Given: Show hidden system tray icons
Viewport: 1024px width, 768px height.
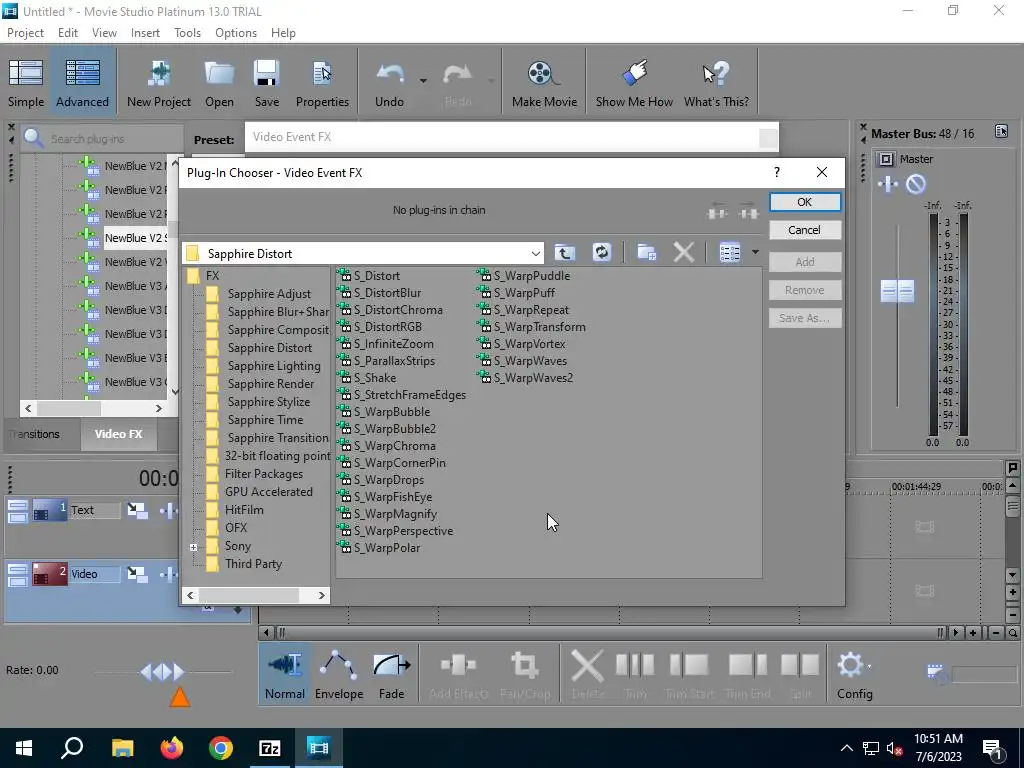Looking at the screenshot, I should 846,748.
